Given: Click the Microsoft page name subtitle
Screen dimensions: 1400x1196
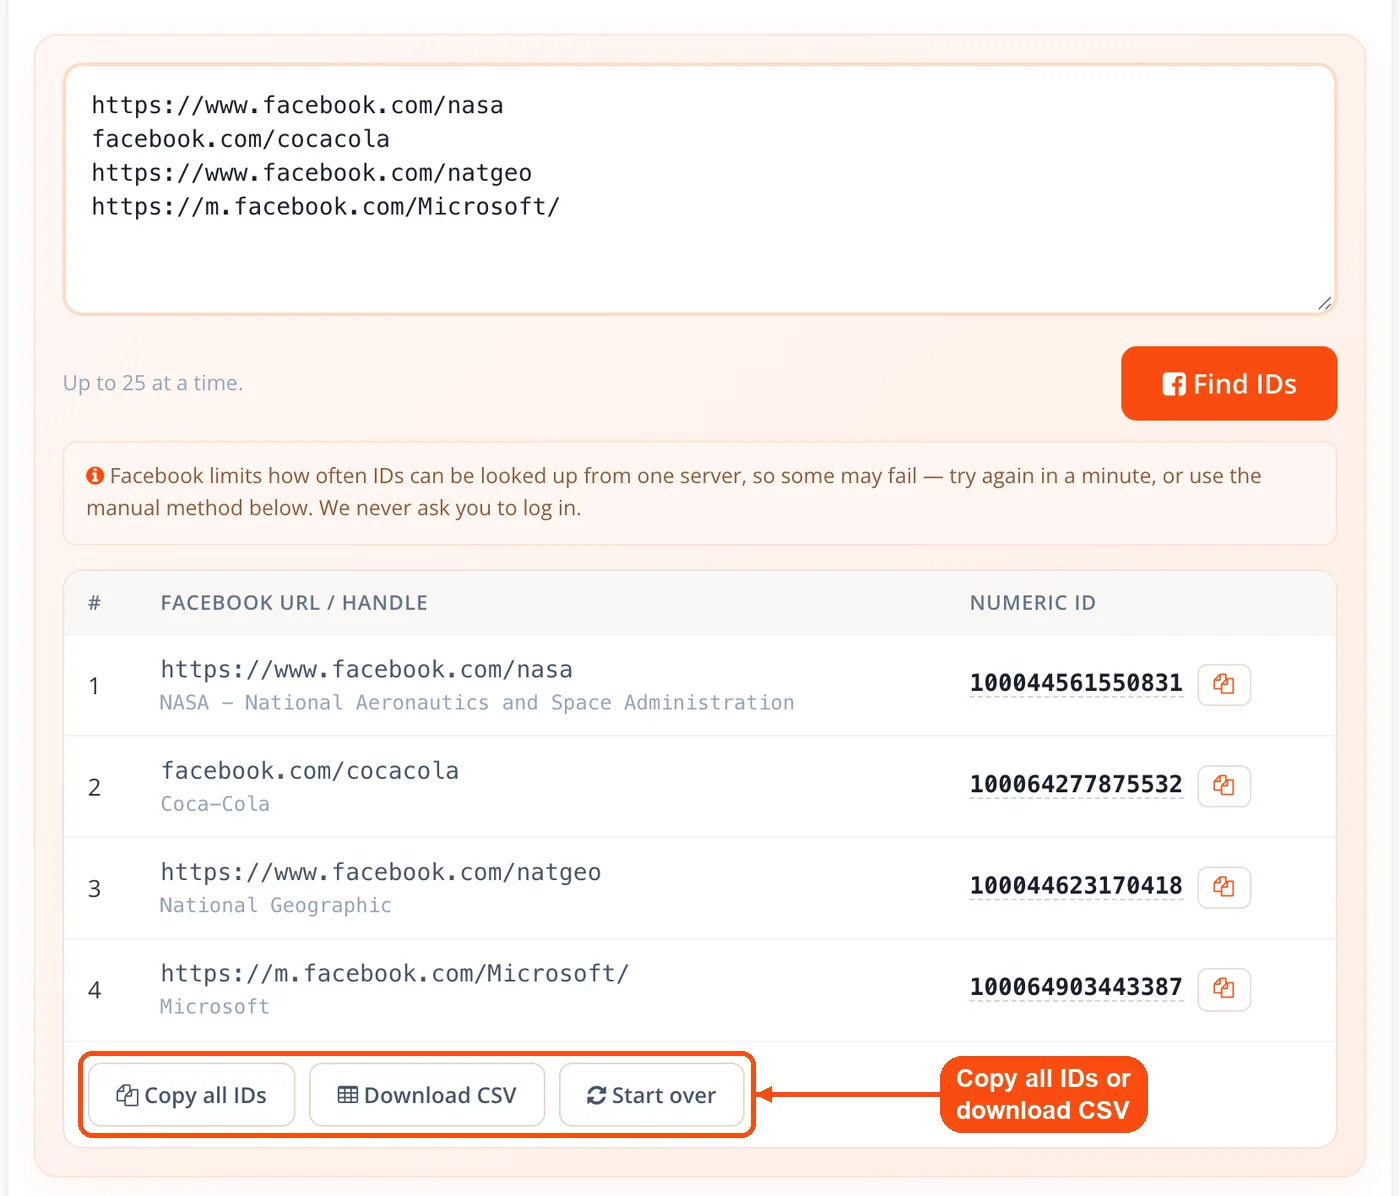Looking at the screenshot, I should [215, 1007].
